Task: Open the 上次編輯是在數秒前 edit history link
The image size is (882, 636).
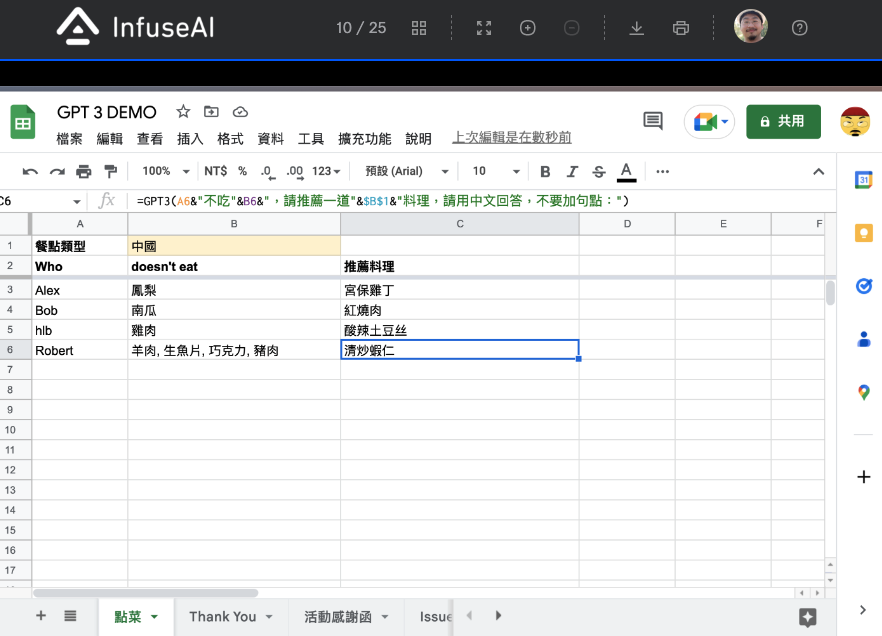Action: pos(512,138)
